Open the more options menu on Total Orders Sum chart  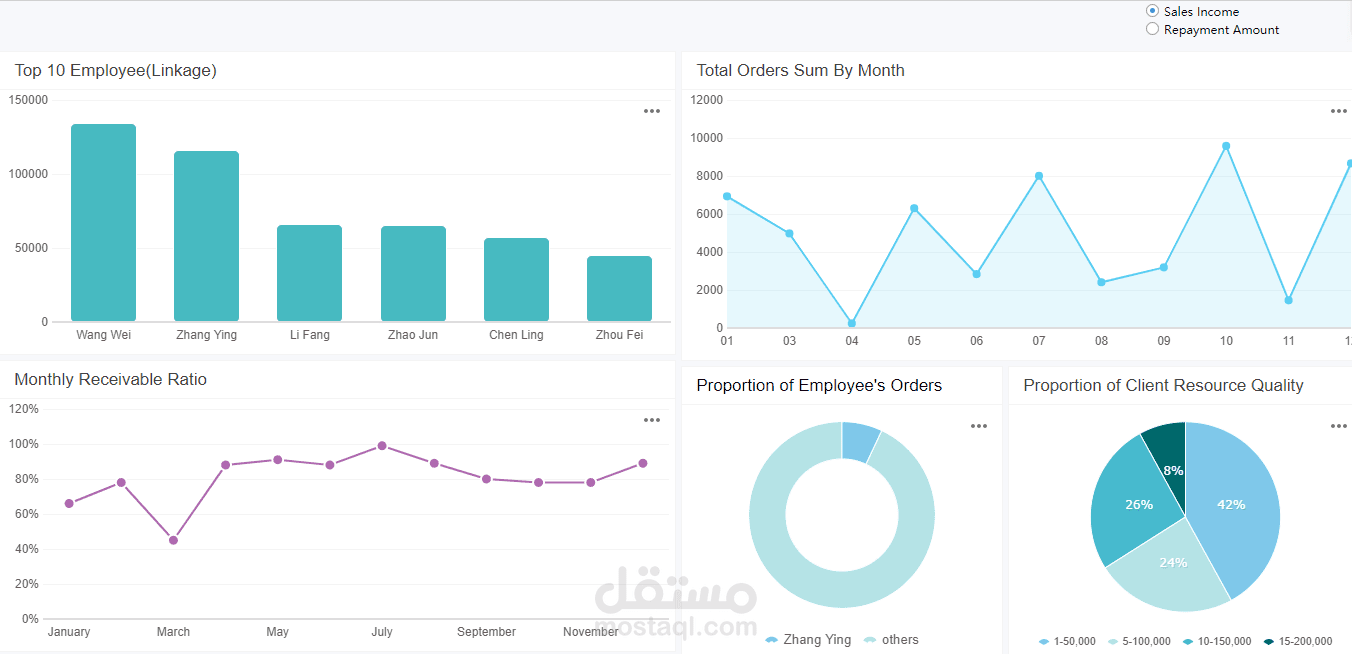[x=1338, y=111]
